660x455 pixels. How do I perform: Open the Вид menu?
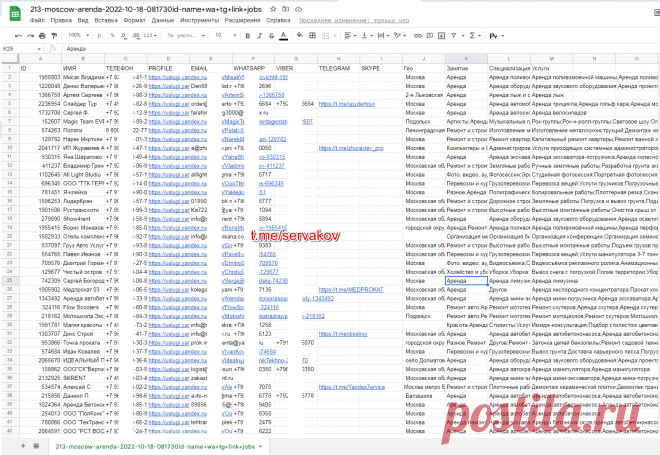point(83,20)
